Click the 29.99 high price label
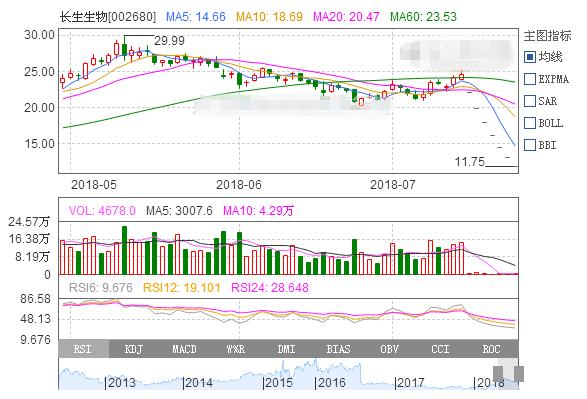The height and width of the screenshot is (399, 587). pyautogui.click(x=170, y=41)
